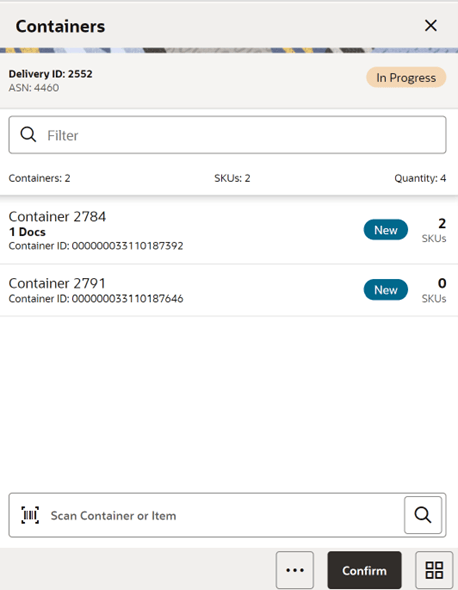Click the search button beside the scan field
Screen dimensions: 458x590
click(x=423, y=515)
